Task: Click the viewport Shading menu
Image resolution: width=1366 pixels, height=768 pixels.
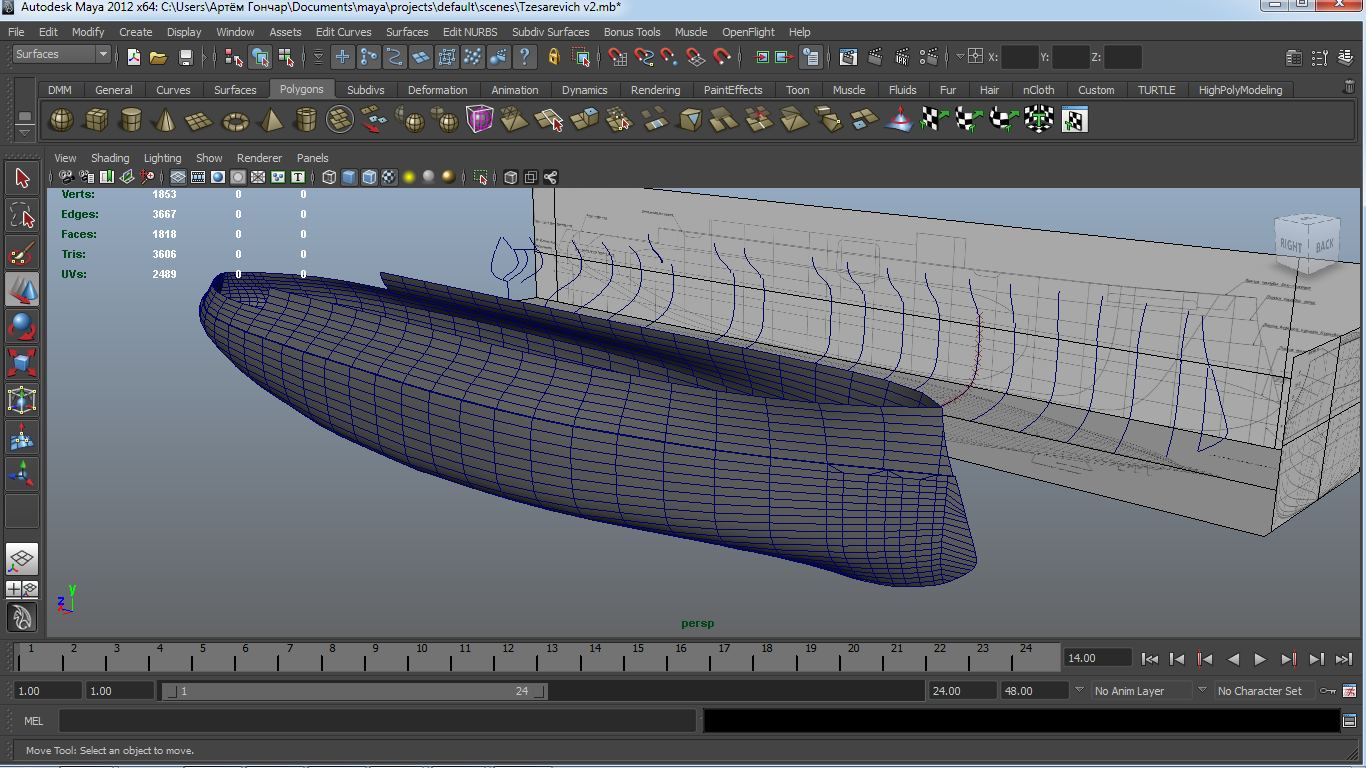Action: [110, 158]
